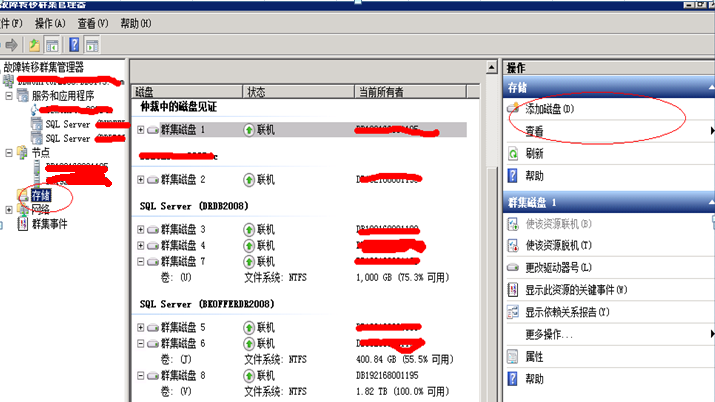
Task: Click the up-one-level folder toolbar icon
Action: pyautogui.click(x=35, y=44)
